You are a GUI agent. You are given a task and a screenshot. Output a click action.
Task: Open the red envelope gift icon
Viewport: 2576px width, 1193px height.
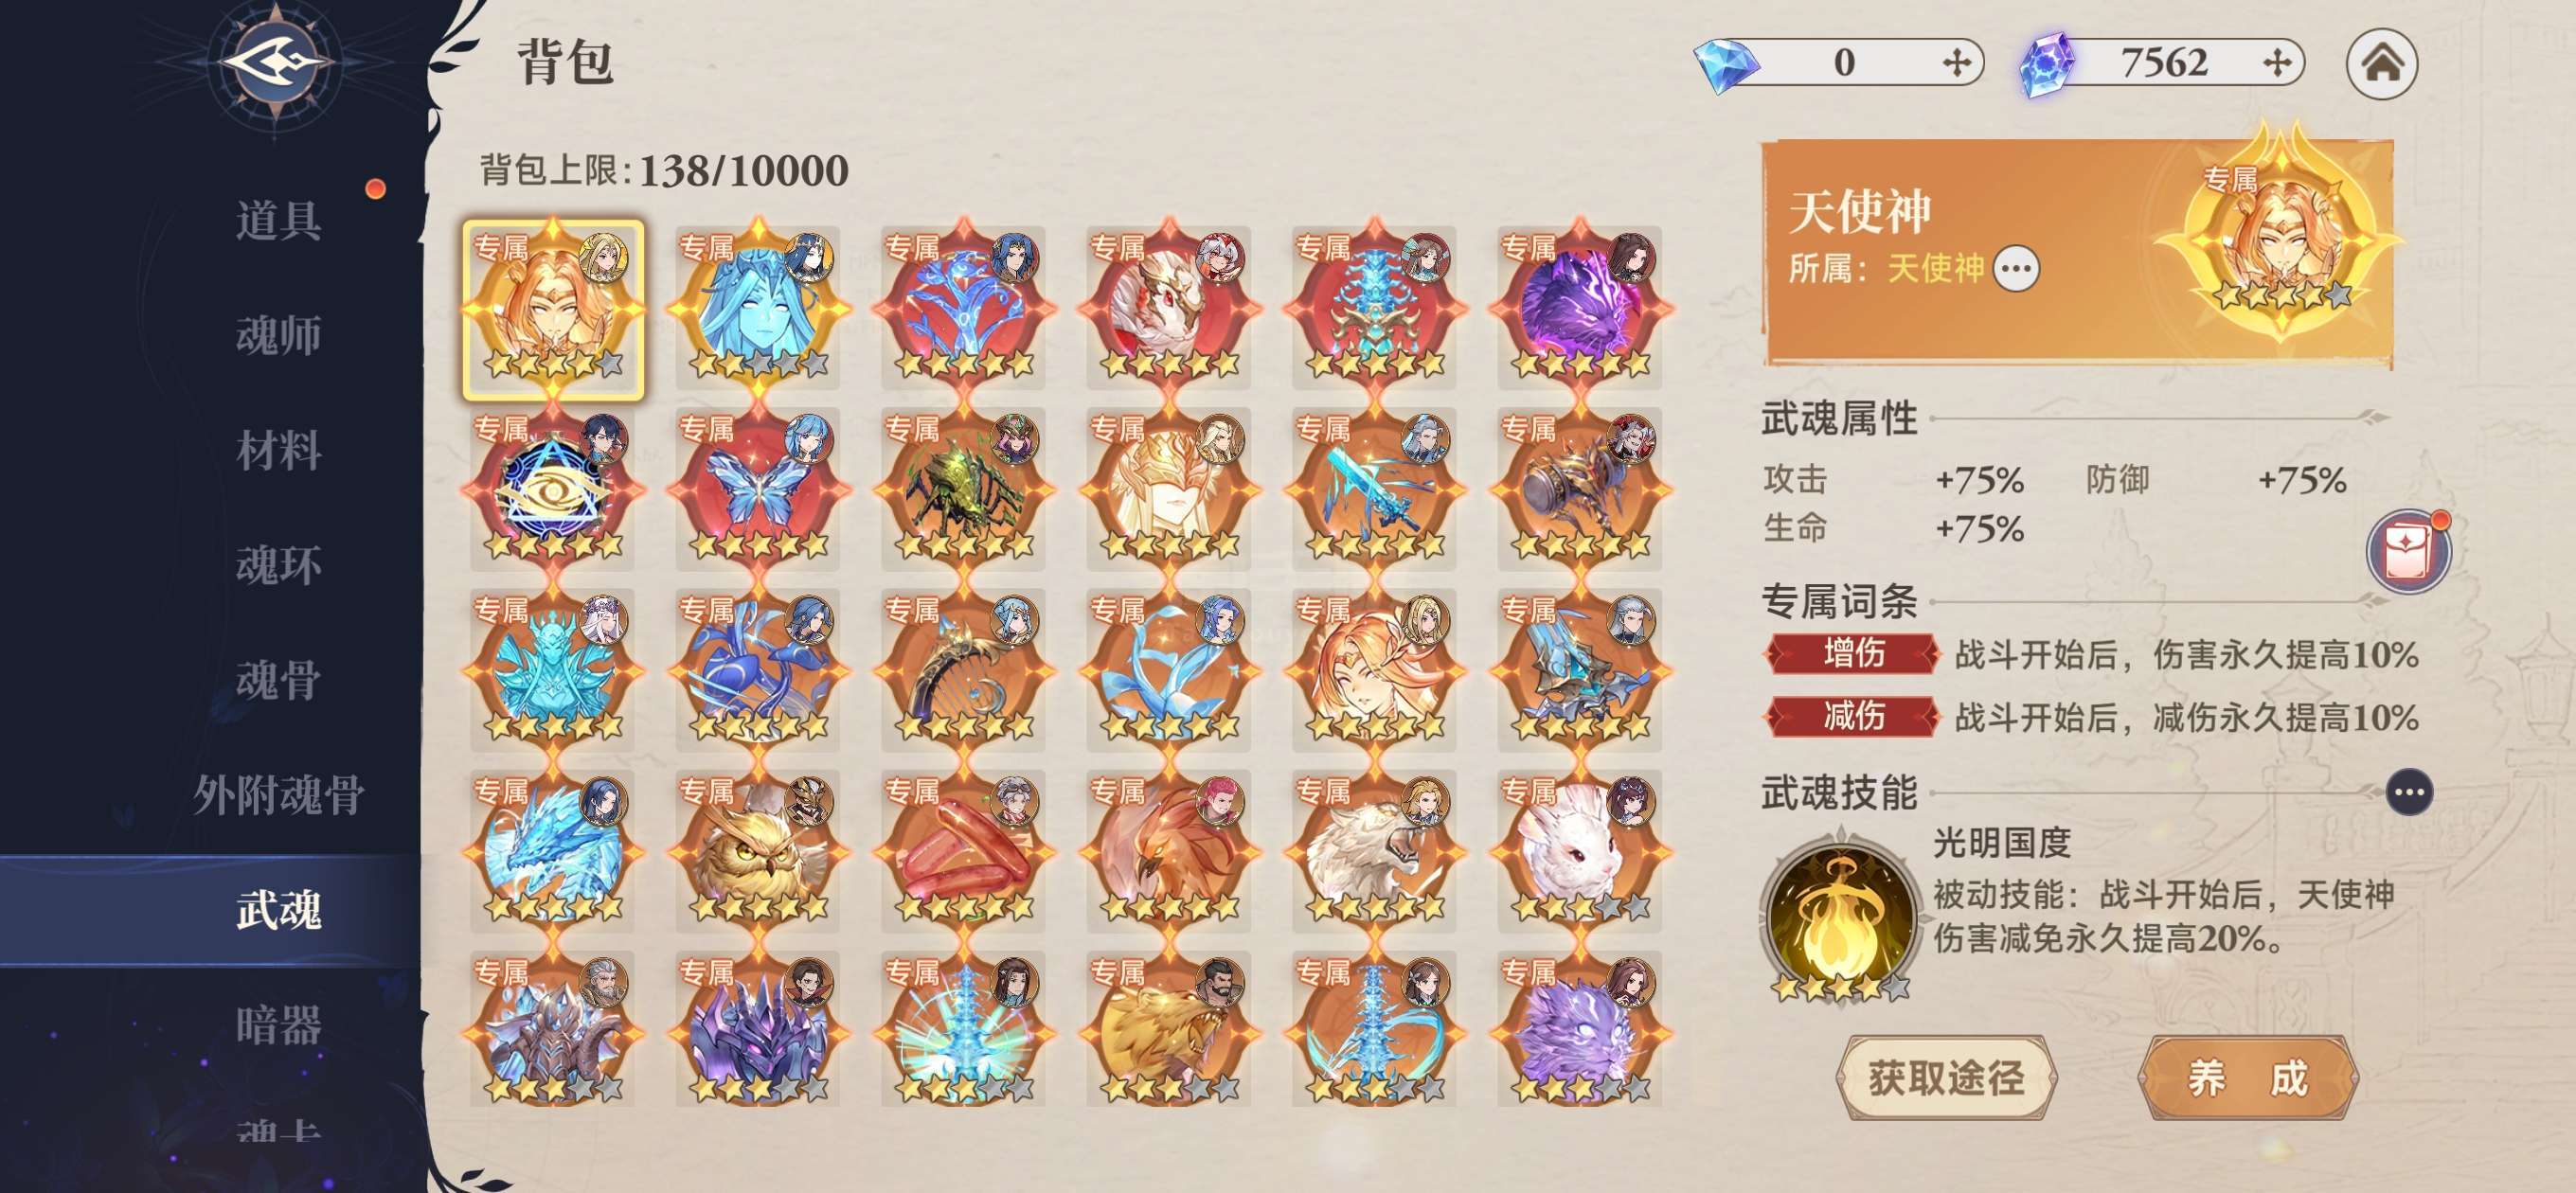coord(2407,550)
